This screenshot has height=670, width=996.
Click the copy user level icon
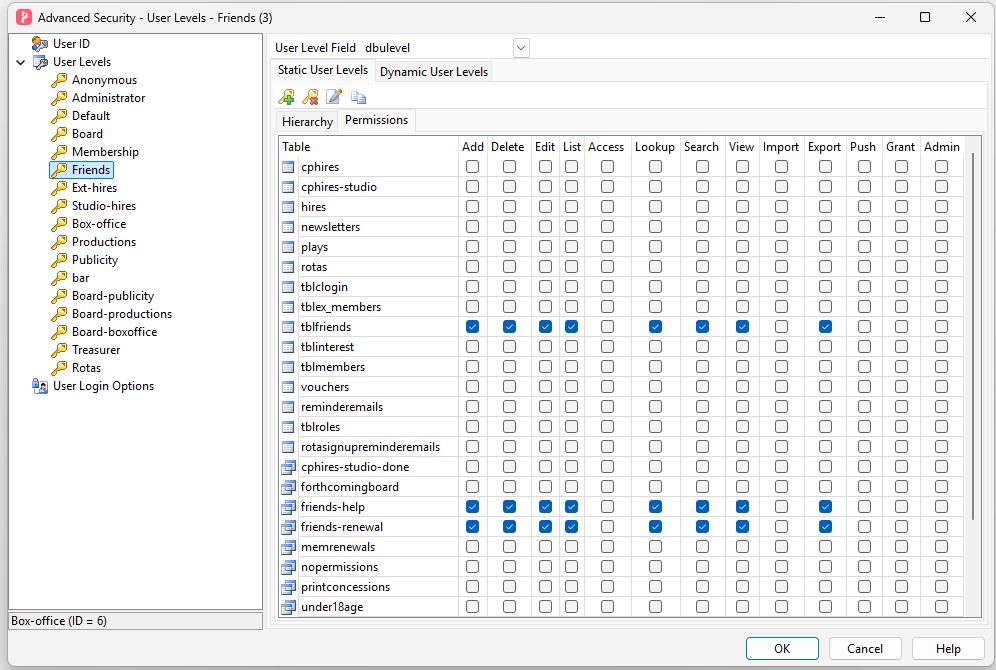coord(358,97)
